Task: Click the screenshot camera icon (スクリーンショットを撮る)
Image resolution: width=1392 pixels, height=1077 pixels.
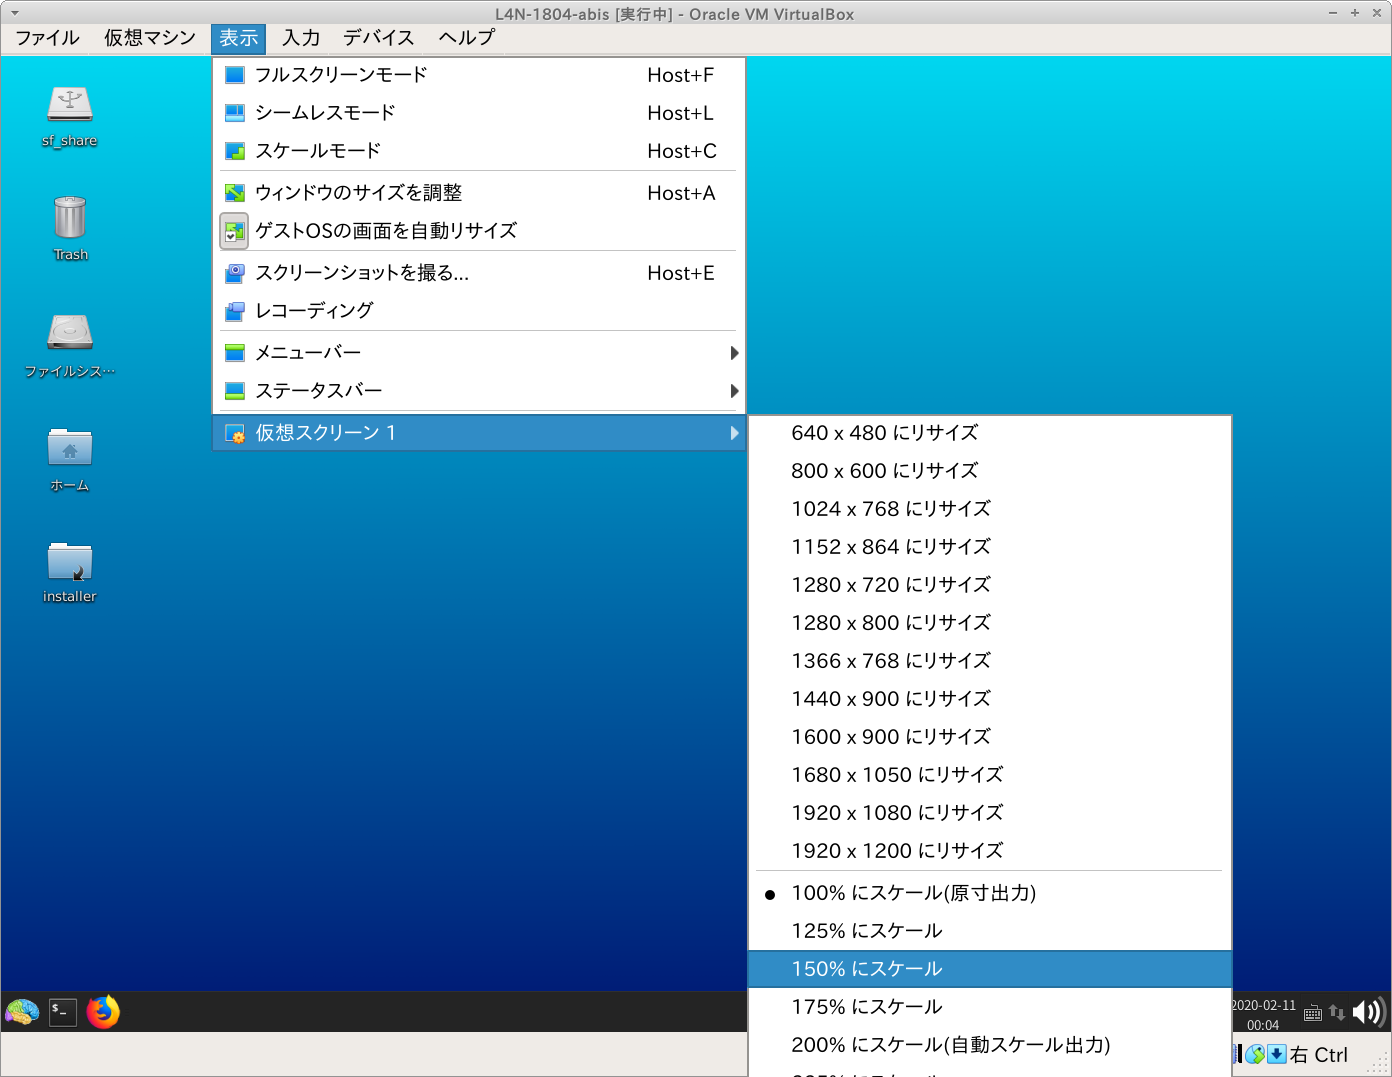Action: point(235,273)
